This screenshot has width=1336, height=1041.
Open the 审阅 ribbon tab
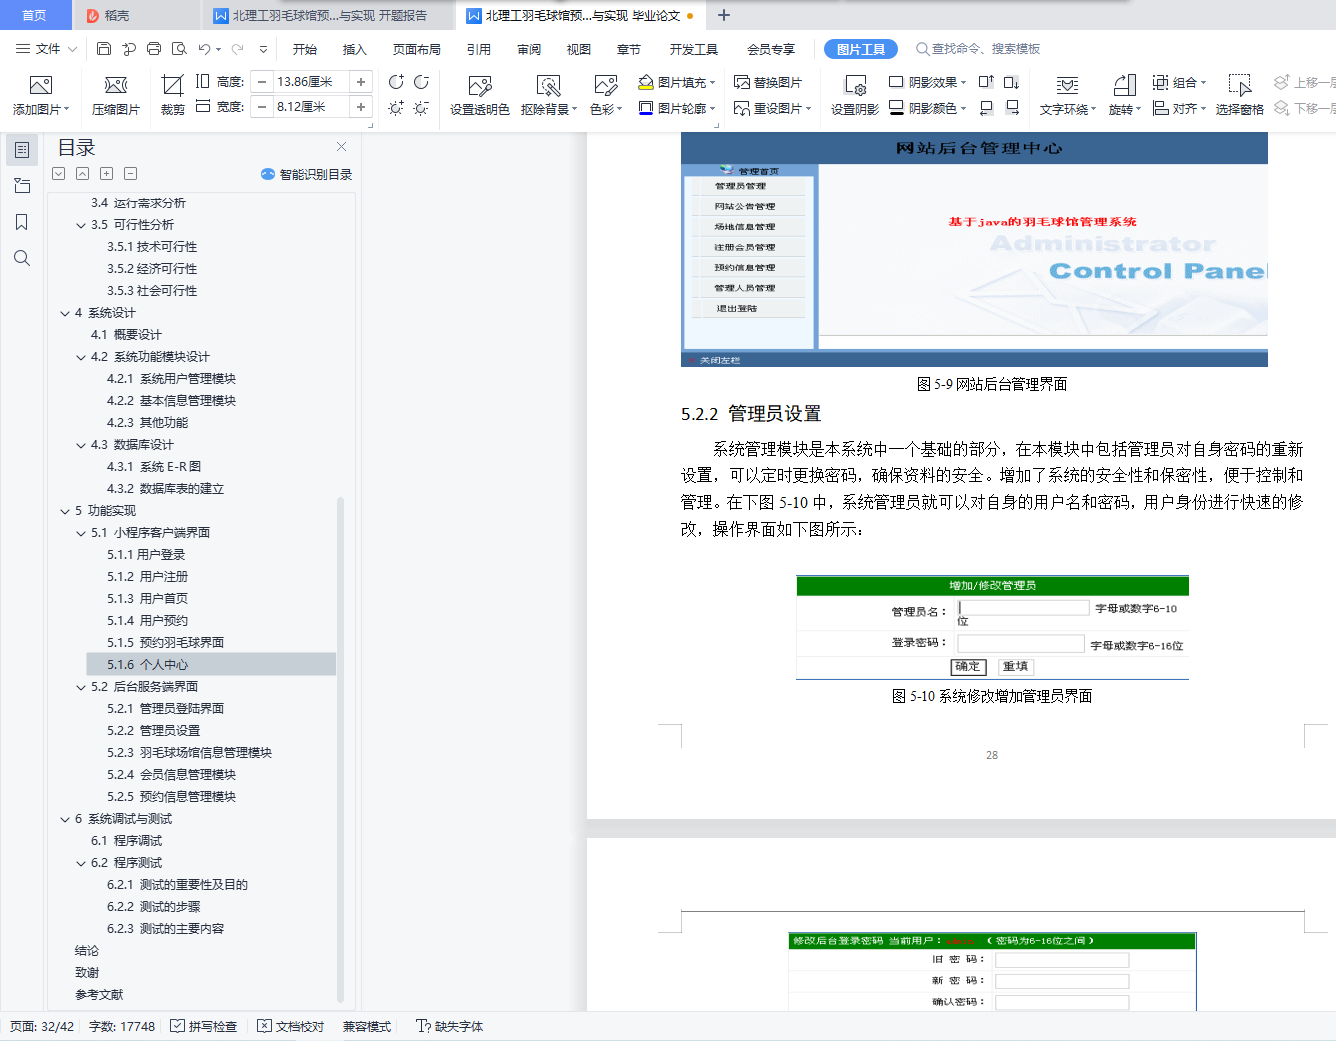click(x=529, y=49)
